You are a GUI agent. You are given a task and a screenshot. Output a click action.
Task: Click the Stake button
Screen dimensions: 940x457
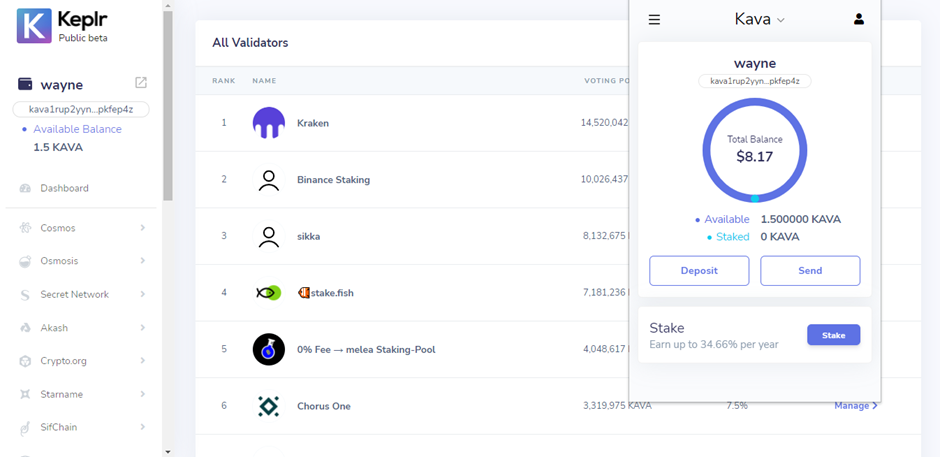833,335
